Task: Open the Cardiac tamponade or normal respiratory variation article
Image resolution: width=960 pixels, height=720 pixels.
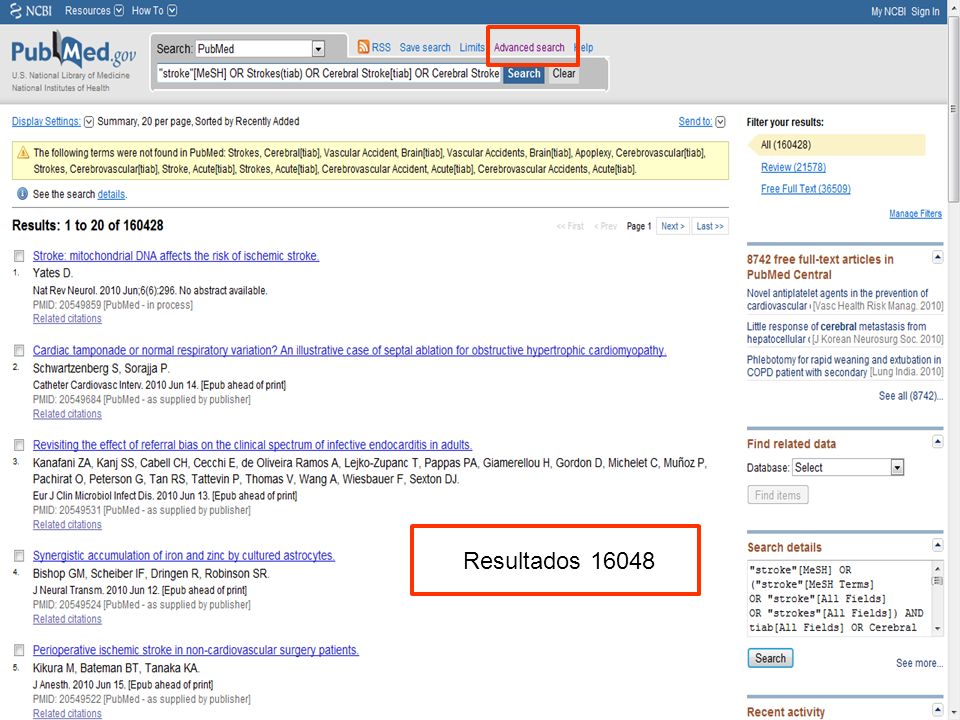Action: coord(349,350)
